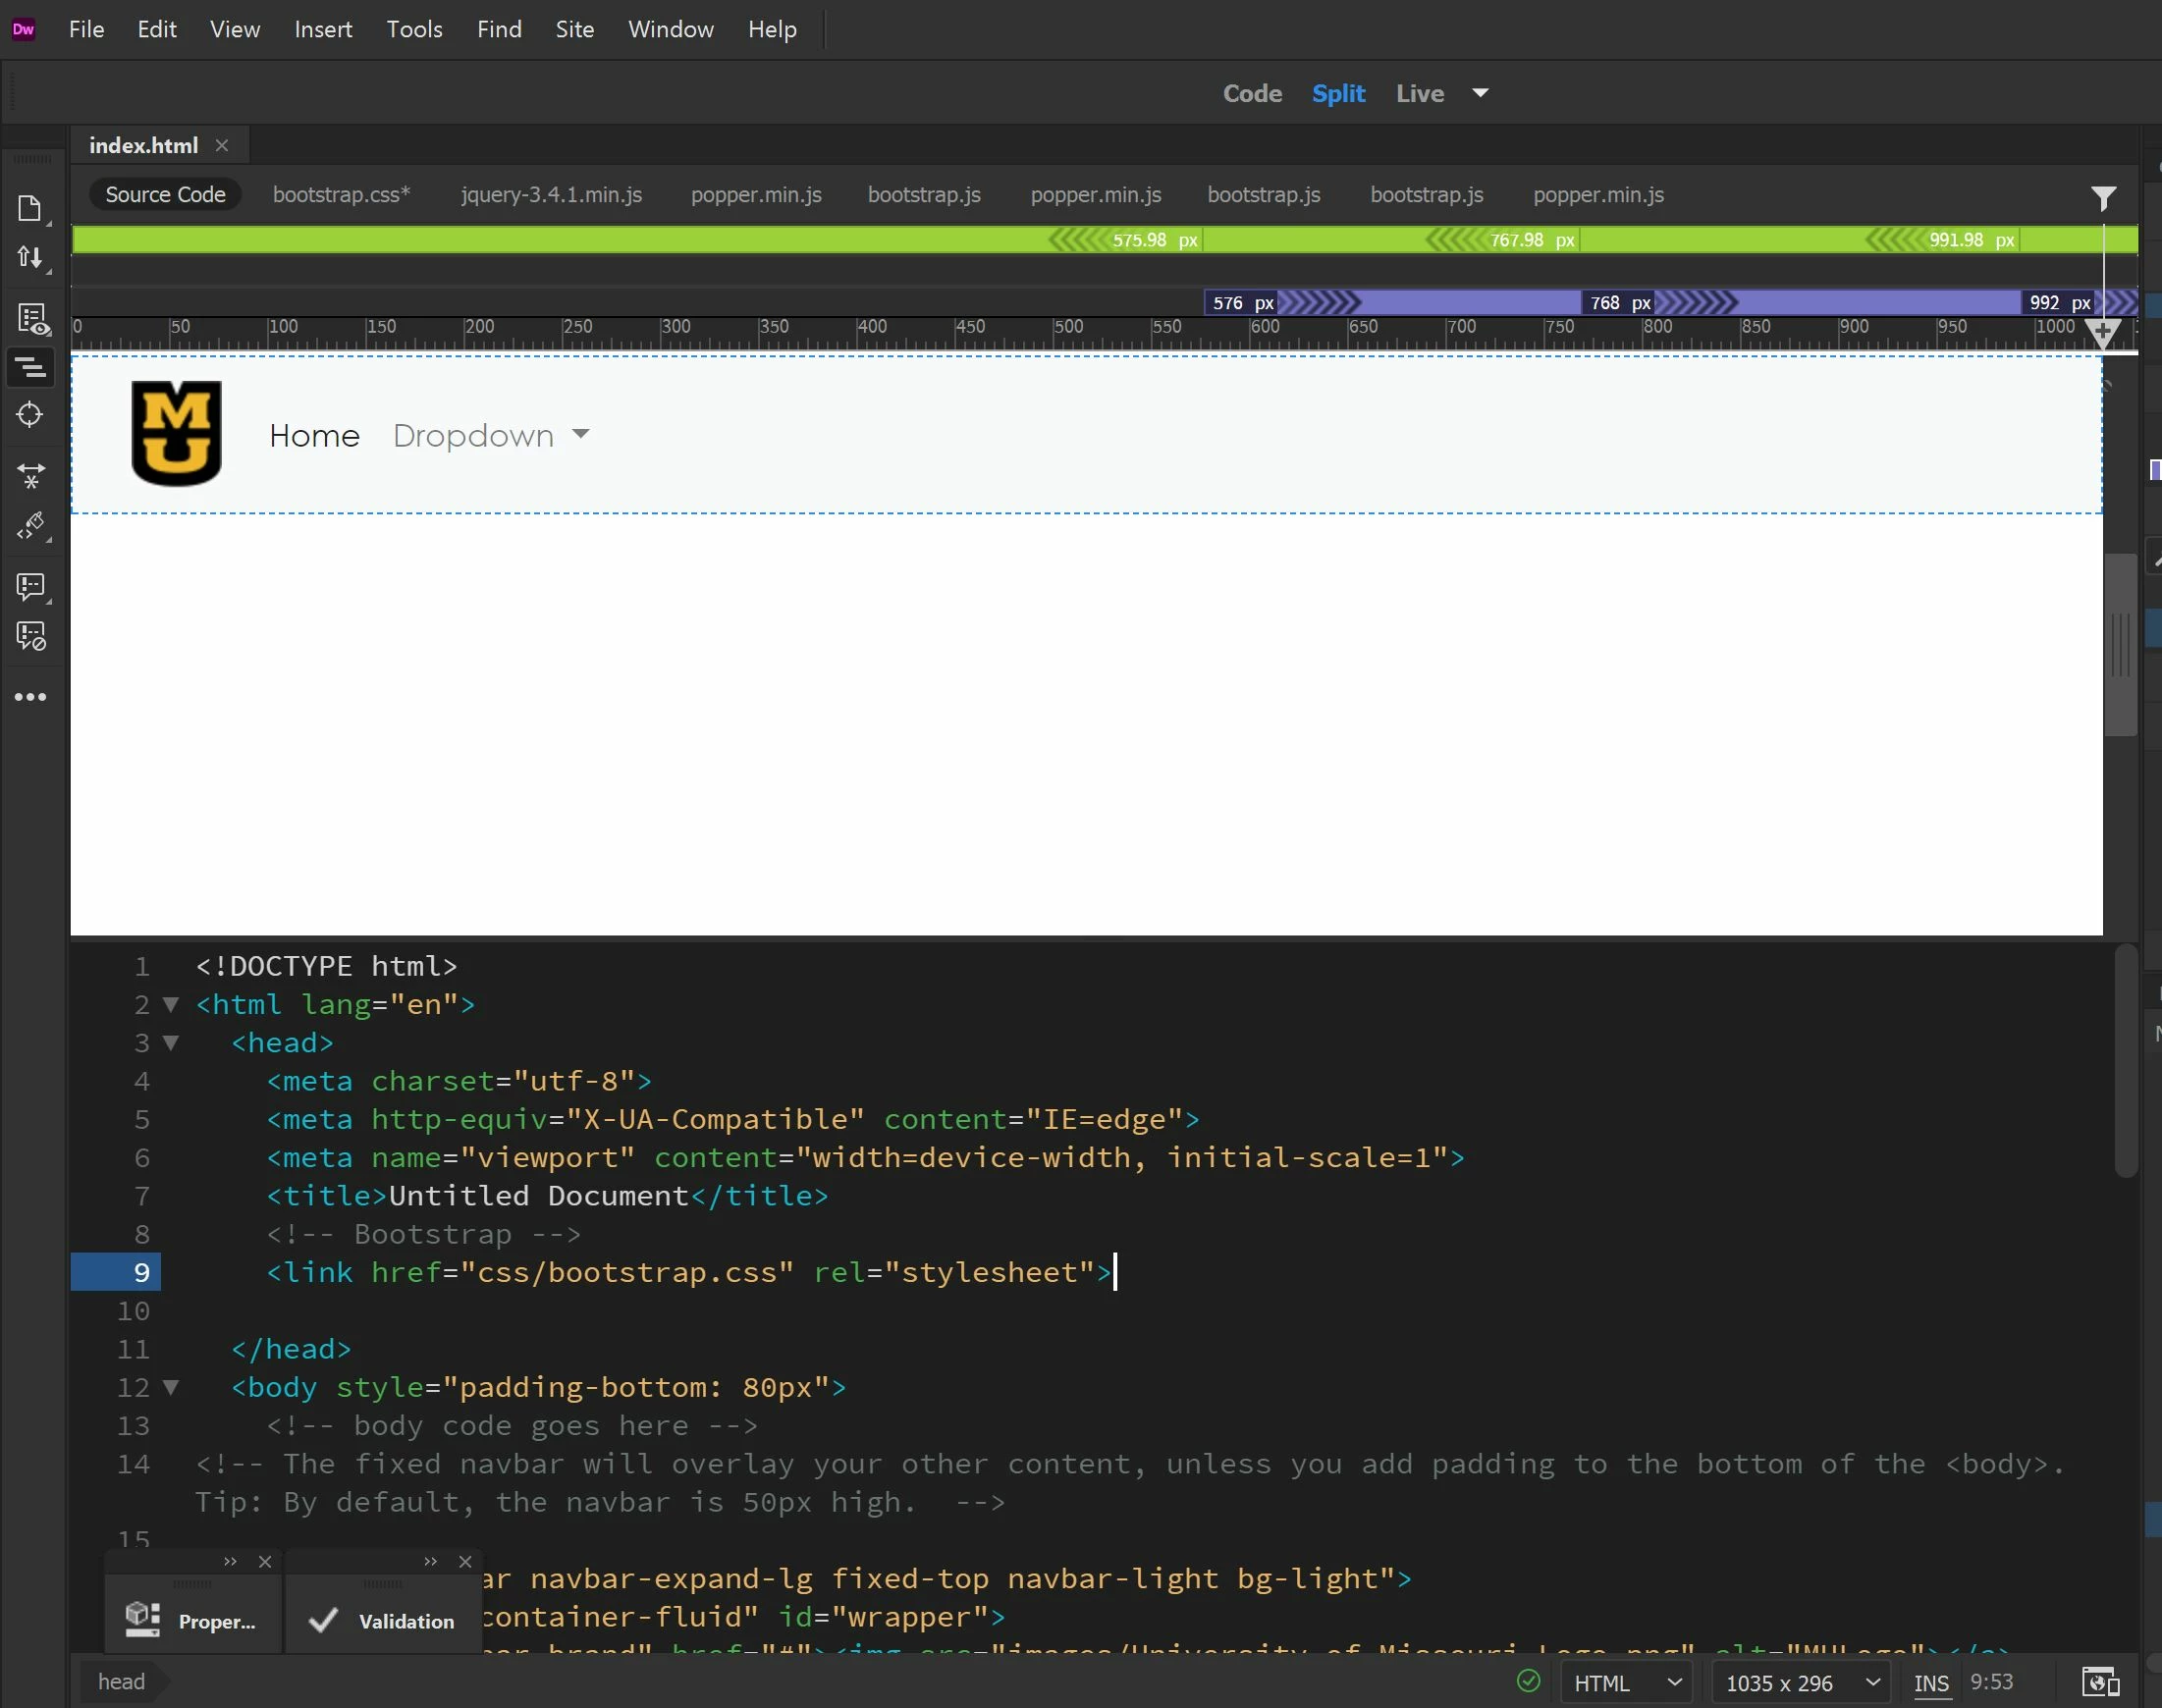Click the Code view button
The image size is (2162, 1708).
coord(1252,94)
